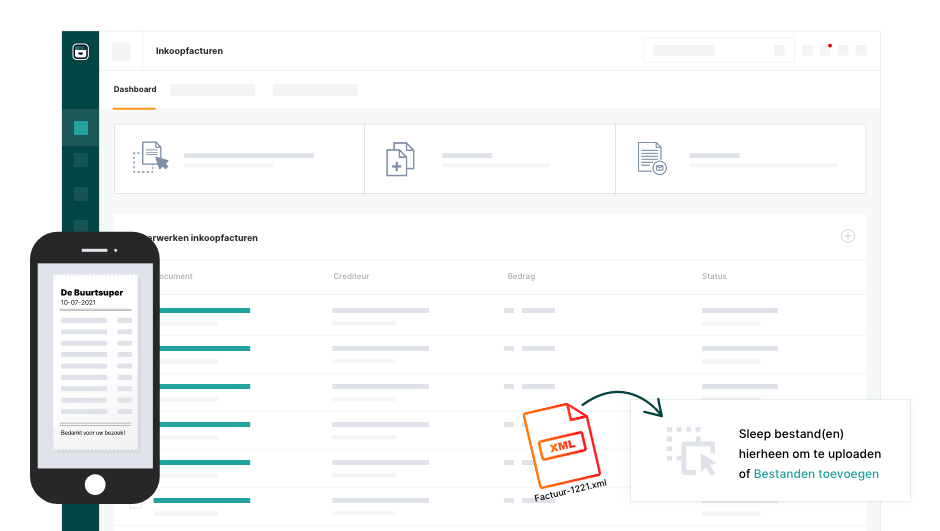
Task: Click the cursor drop-zone icon in upload box
Action: [691, 450]
